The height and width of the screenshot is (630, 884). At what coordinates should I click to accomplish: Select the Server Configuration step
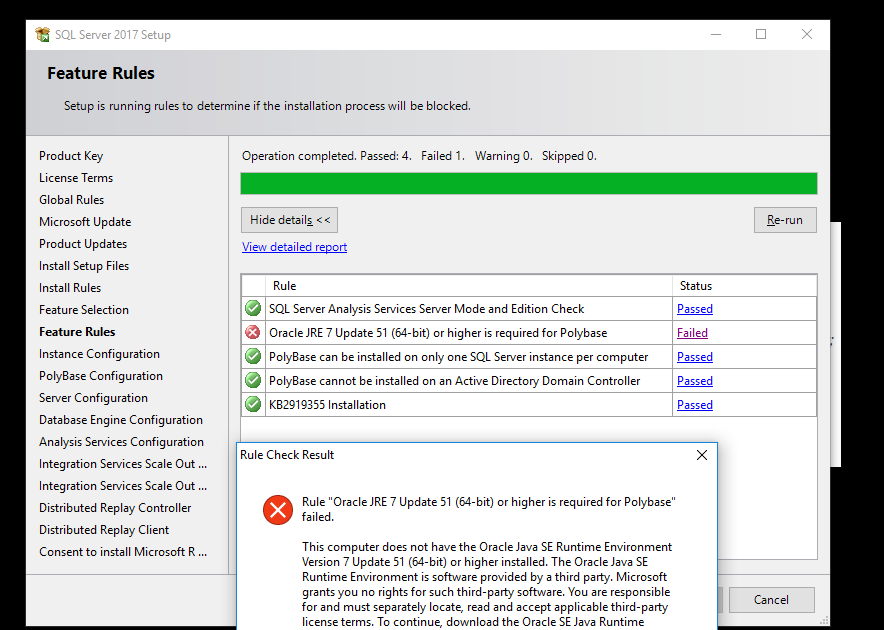coord(94,398)
